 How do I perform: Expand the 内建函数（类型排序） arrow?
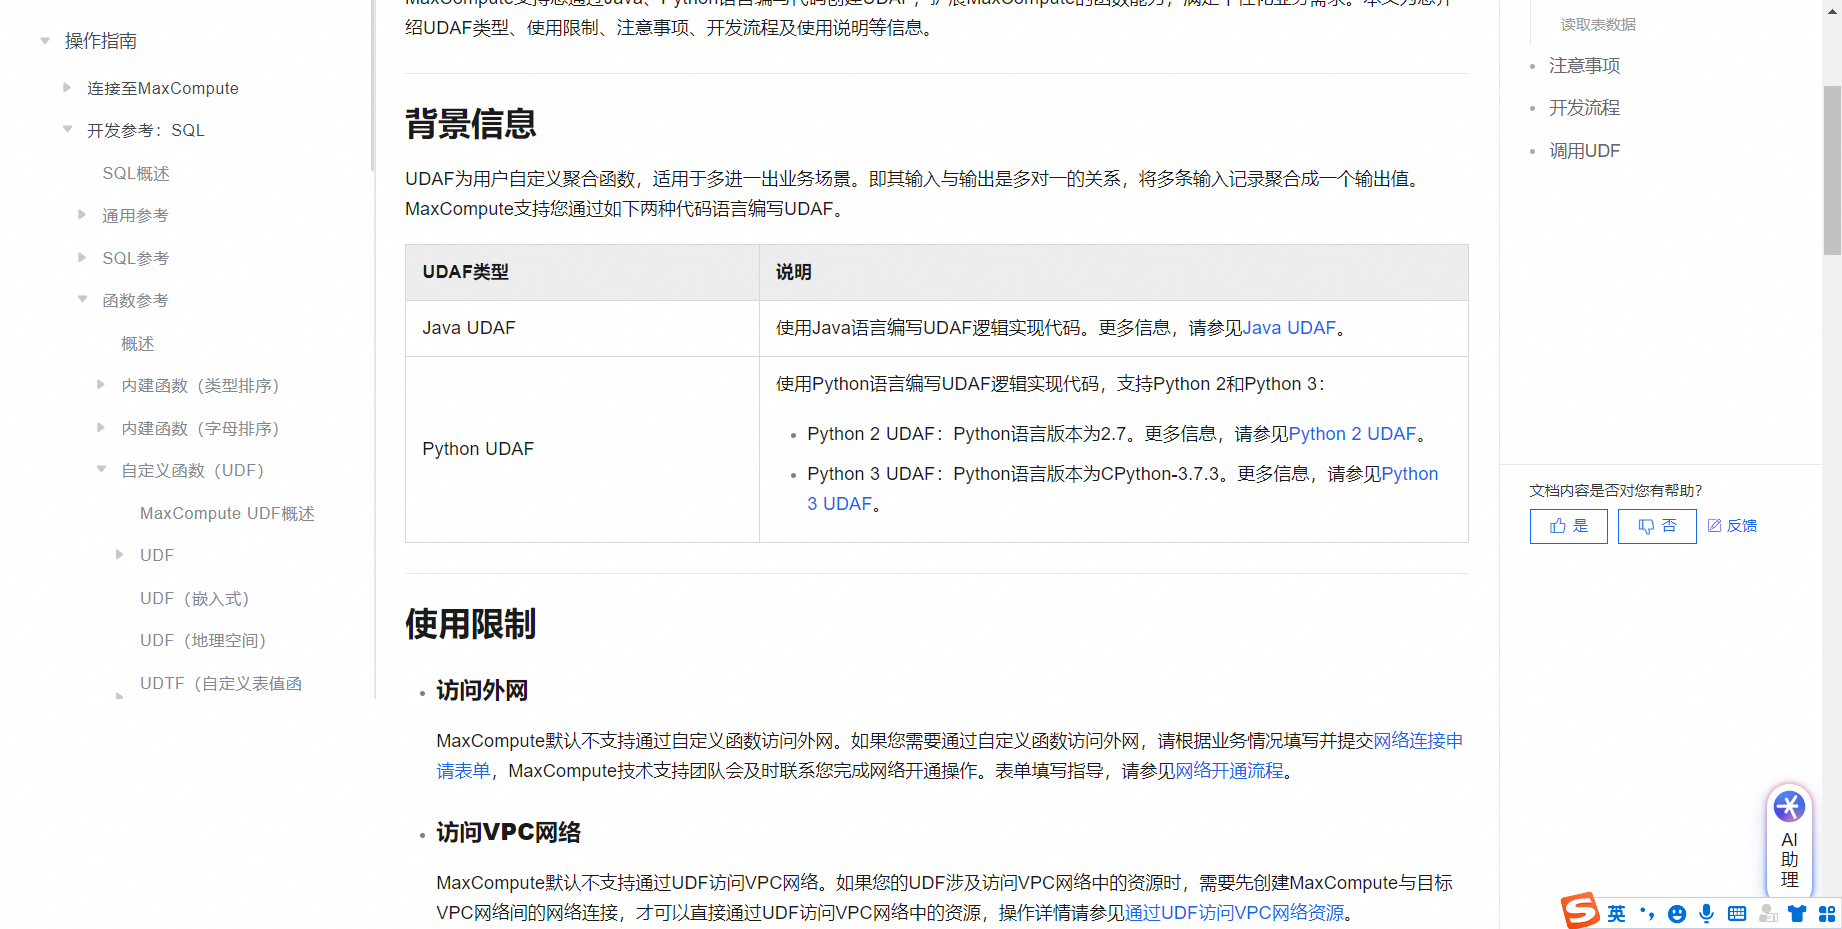[x=101, y=385]
